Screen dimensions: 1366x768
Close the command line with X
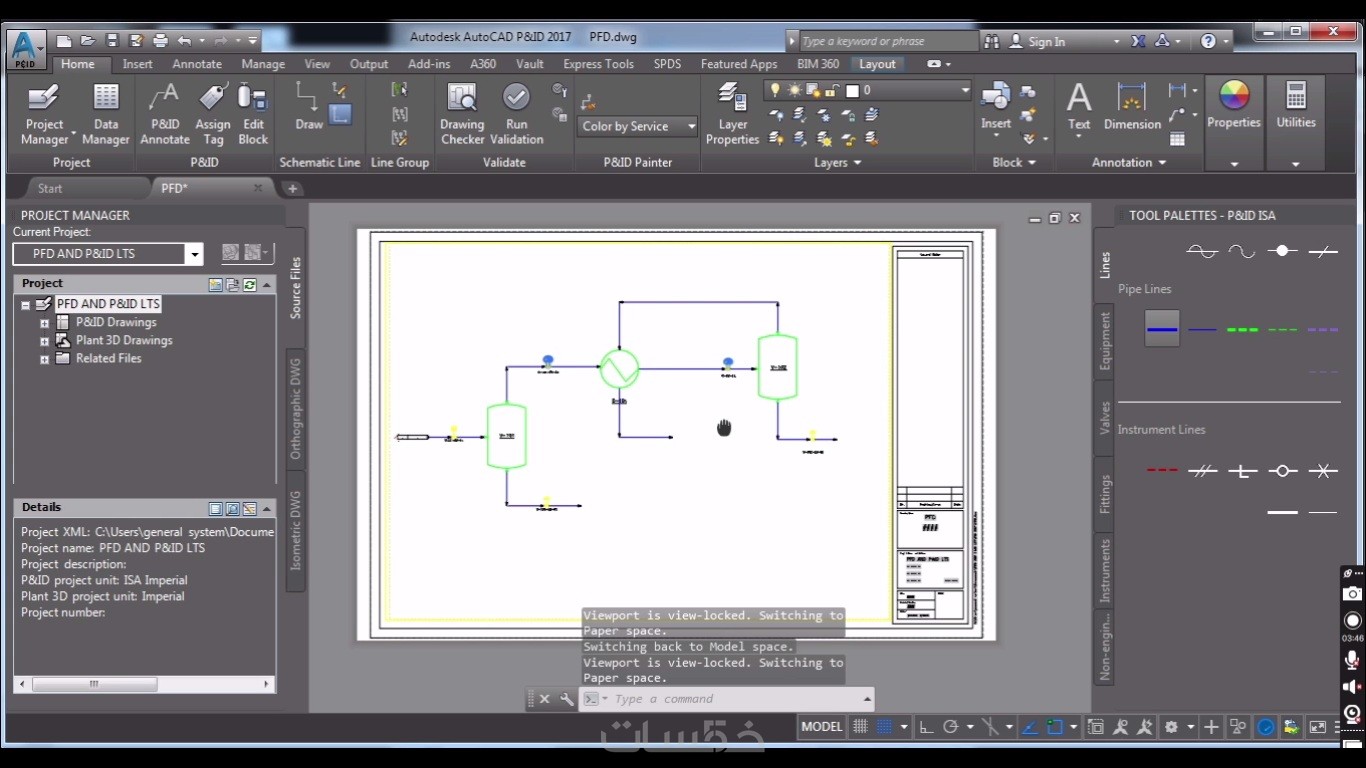544,699
